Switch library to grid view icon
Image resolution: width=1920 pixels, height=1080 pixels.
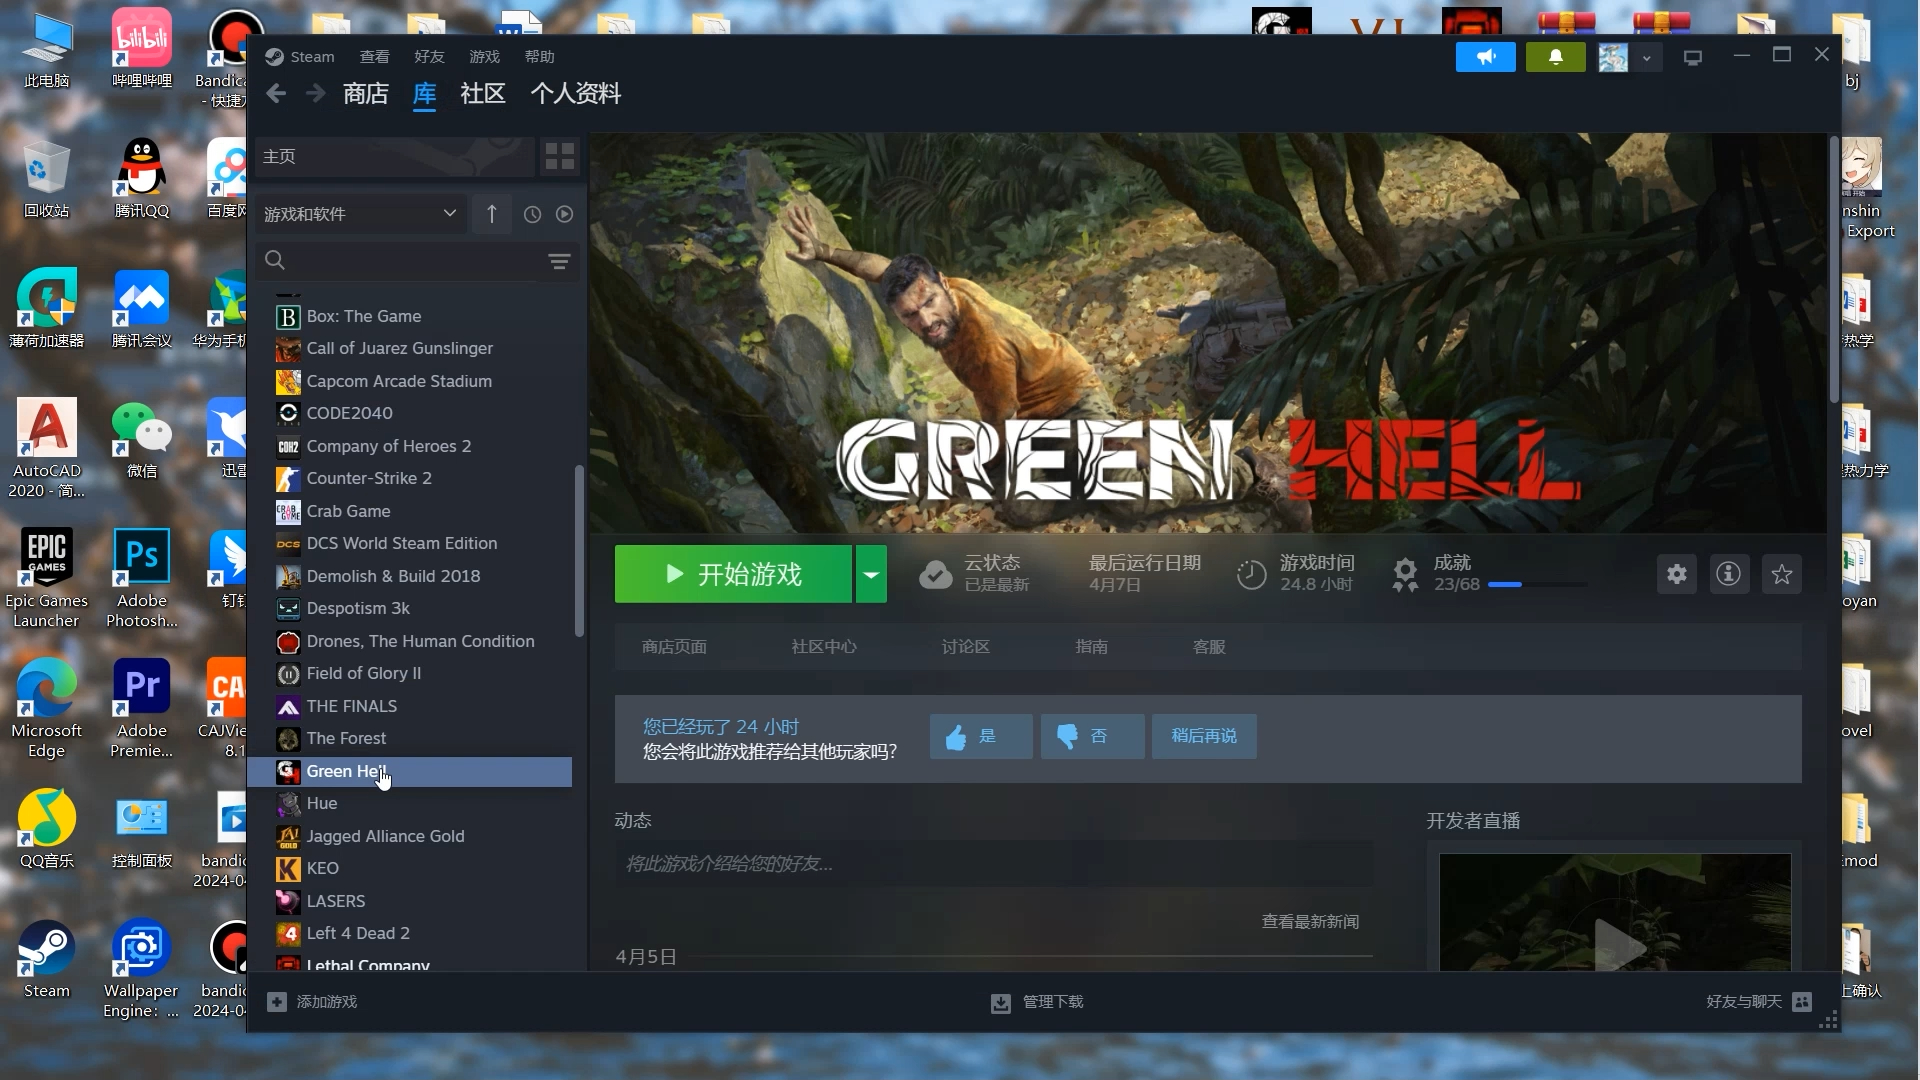pos(559,156)
